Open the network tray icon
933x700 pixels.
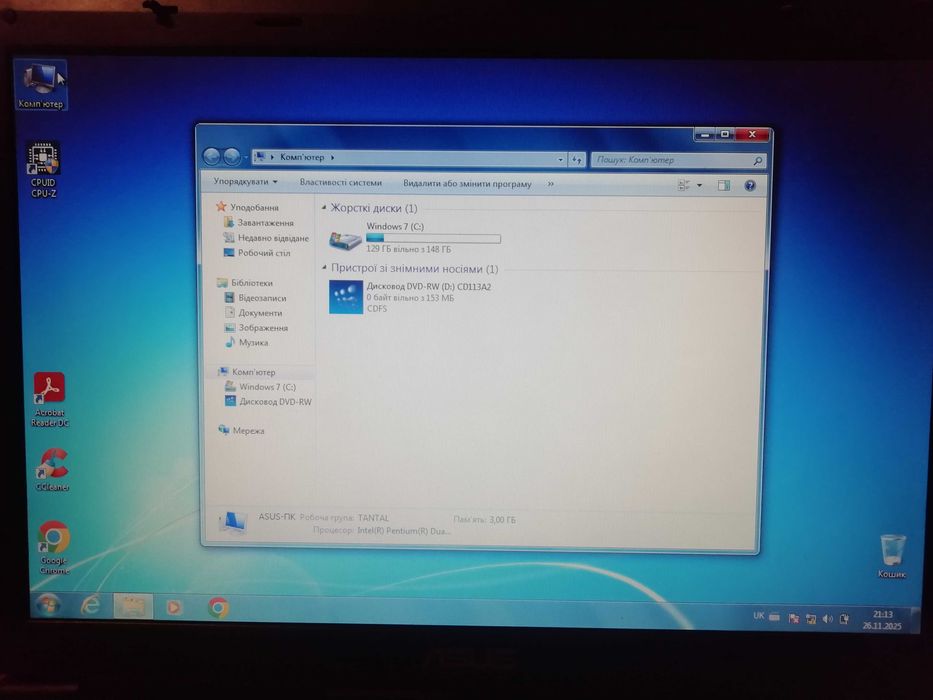[x=810, y=619]
